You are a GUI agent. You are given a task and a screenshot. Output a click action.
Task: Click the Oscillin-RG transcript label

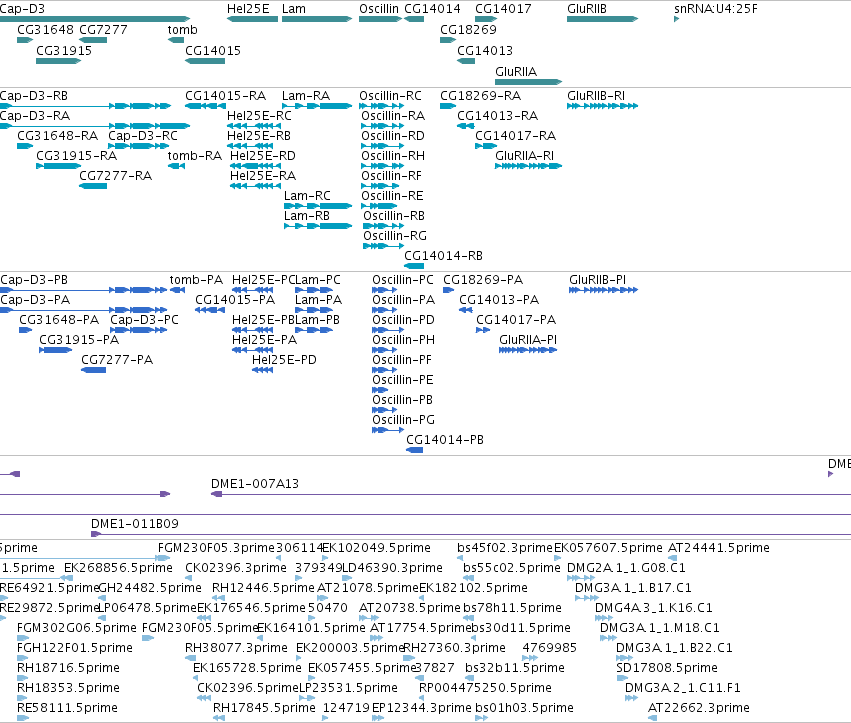tap(395, 236)
